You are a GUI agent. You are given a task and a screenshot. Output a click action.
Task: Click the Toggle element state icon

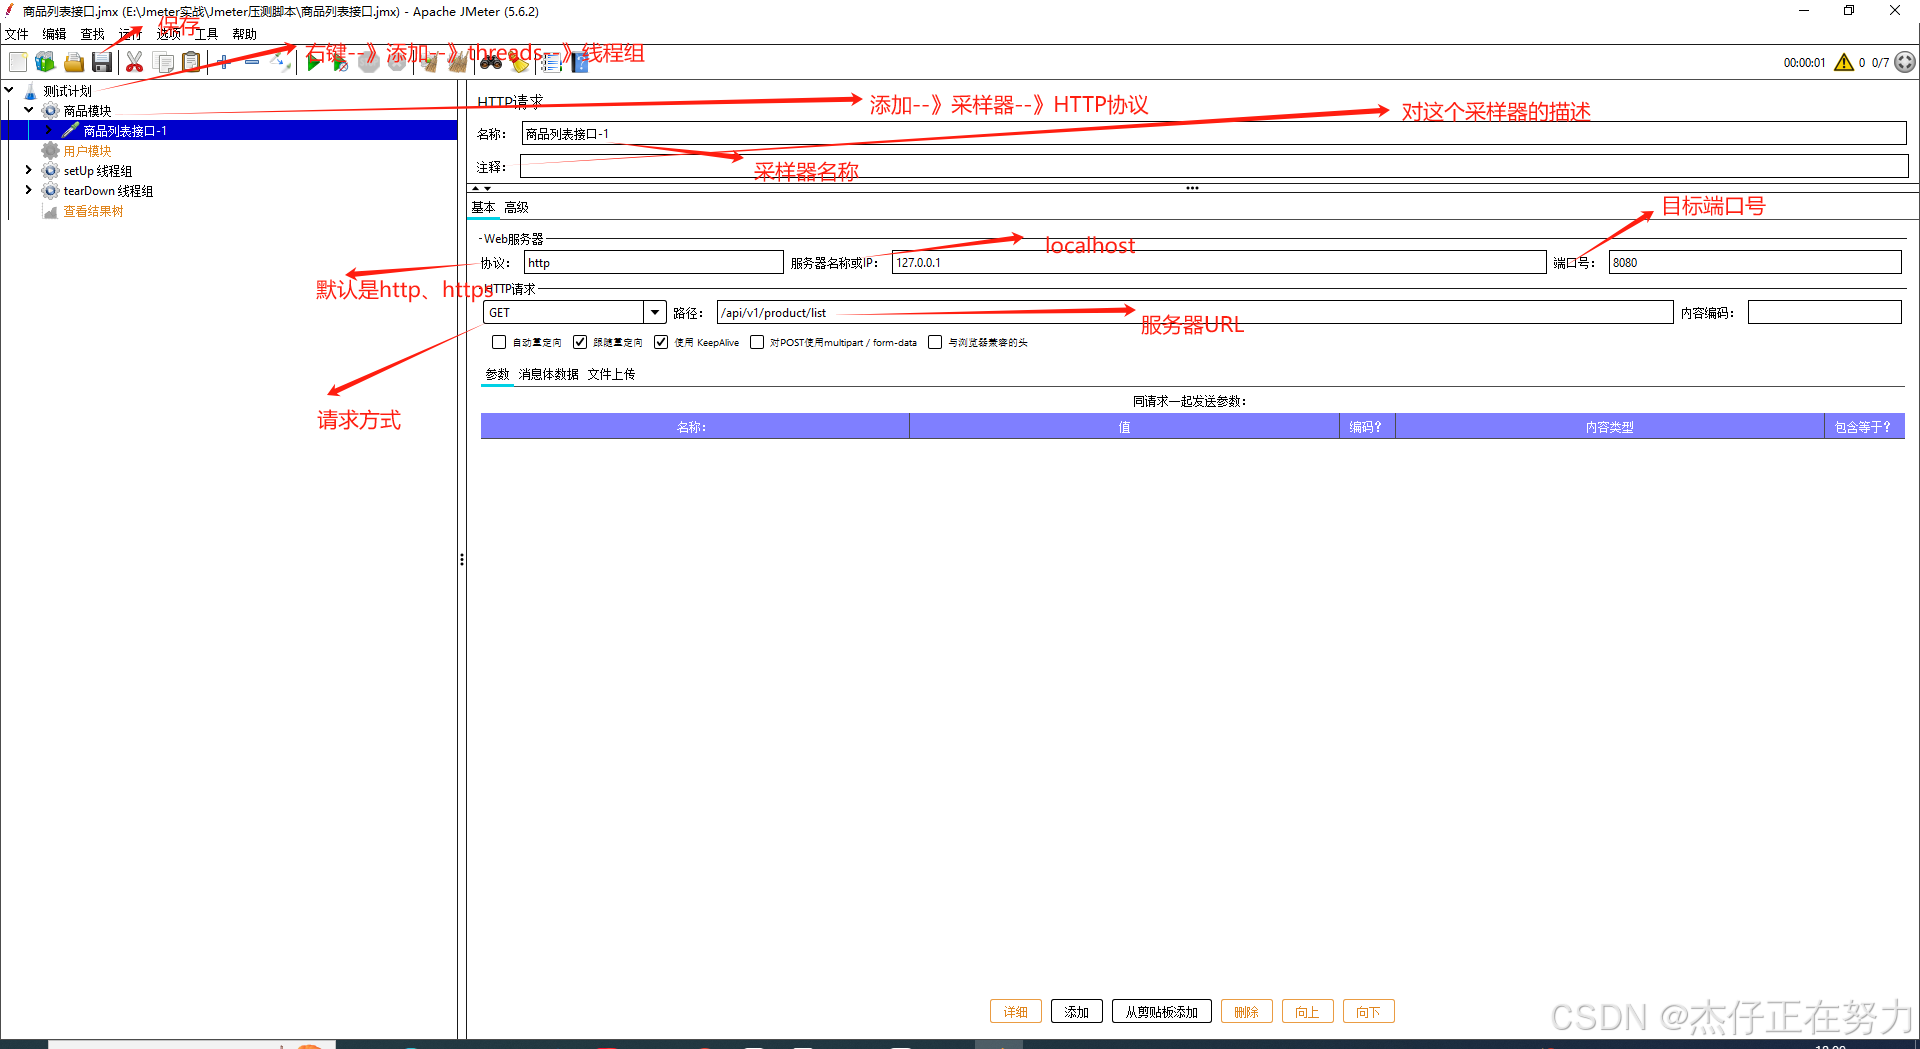[x=281, y=63]
